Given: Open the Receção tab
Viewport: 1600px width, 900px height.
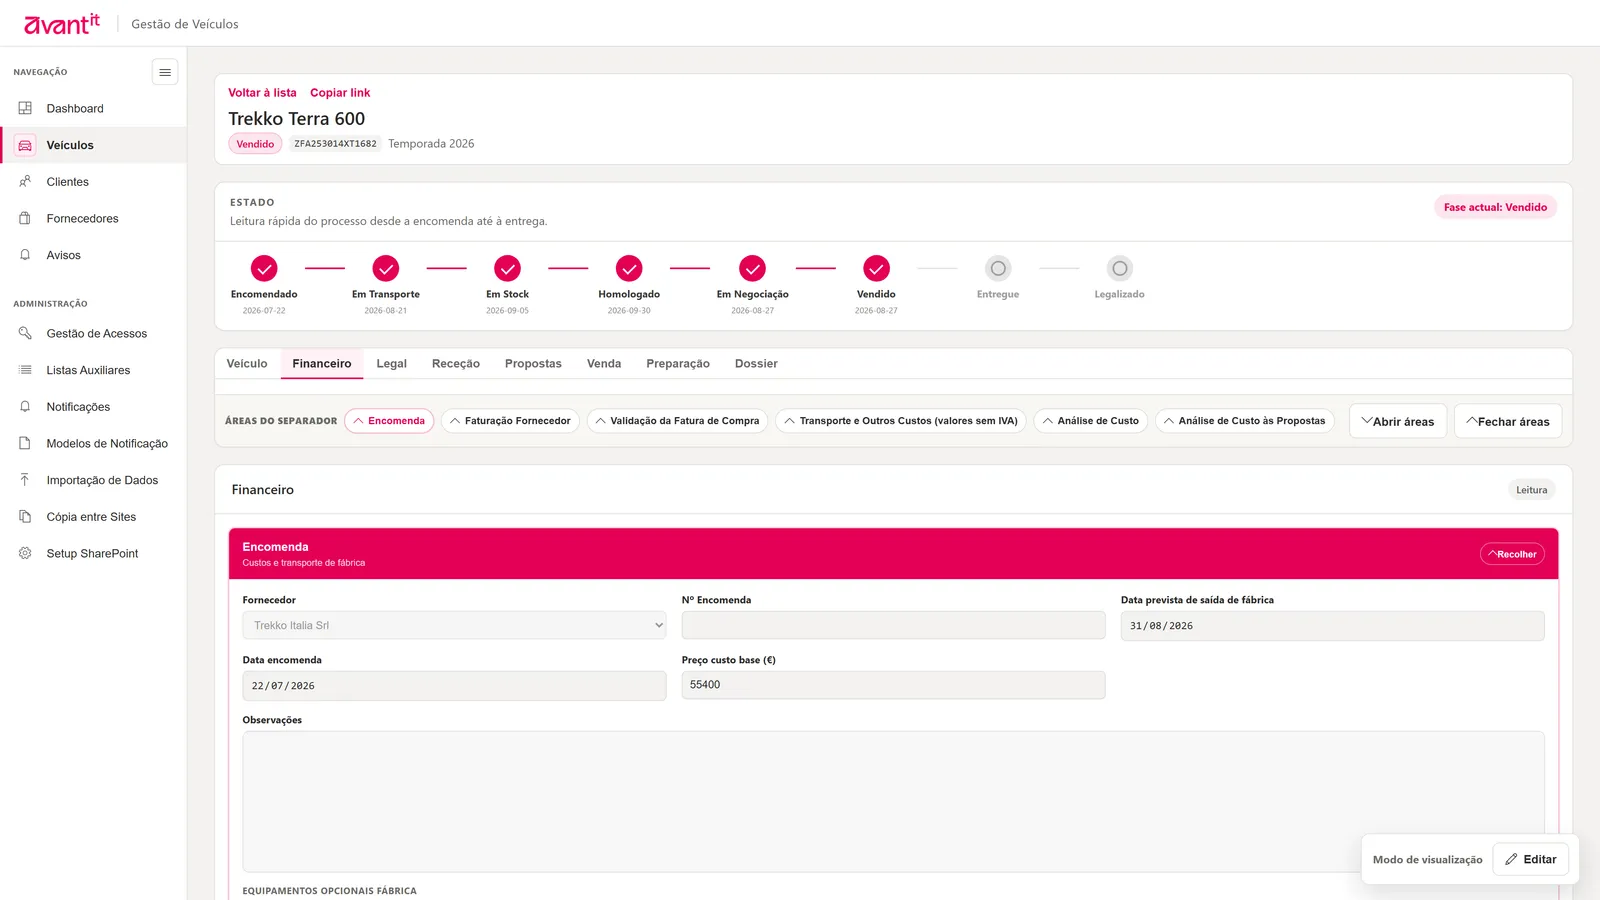Looking at the screenshot, I should [x=456, y=364].
